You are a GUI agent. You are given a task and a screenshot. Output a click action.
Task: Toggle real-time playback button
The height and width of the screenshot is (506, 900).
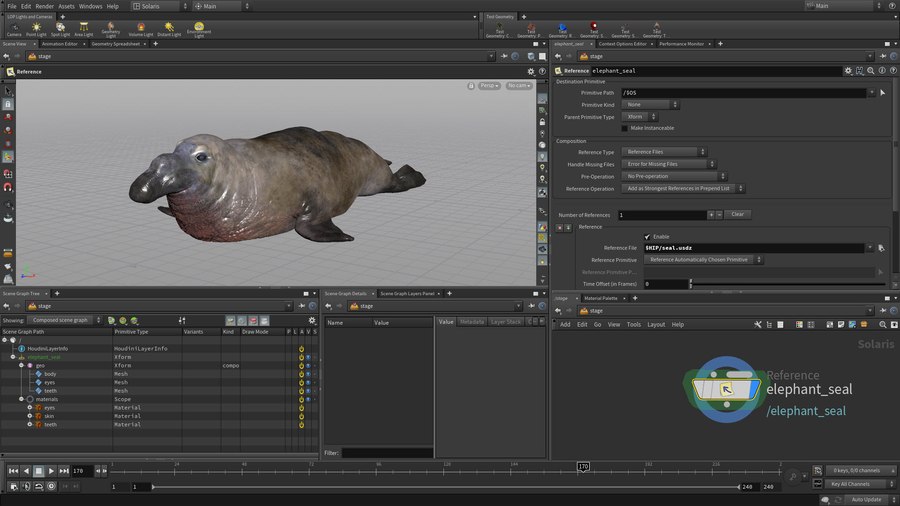(x=51, y=486)
